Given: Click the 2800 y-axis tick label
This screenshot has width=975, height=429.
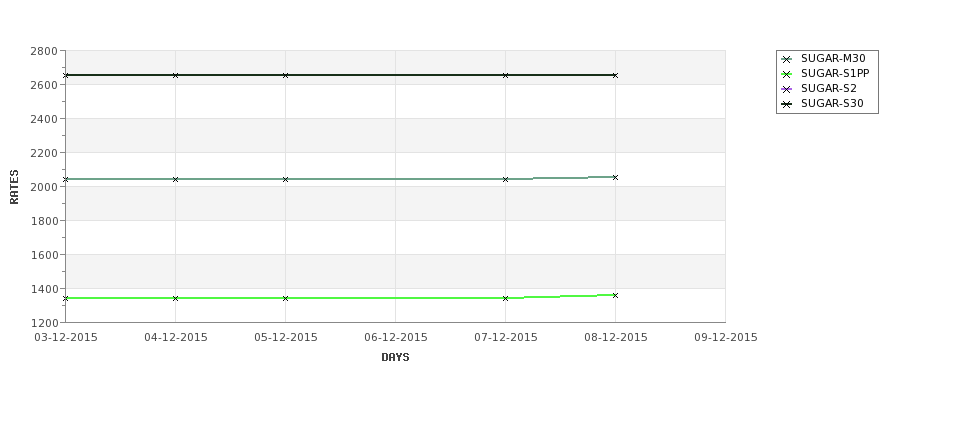Looking at the screenshot, I should (44, 51).
